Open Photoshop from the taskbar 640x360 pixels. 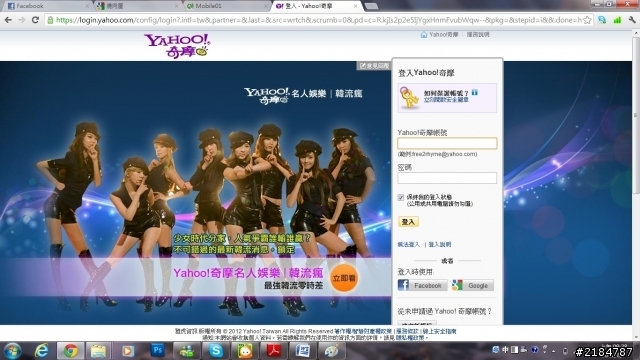157,351
